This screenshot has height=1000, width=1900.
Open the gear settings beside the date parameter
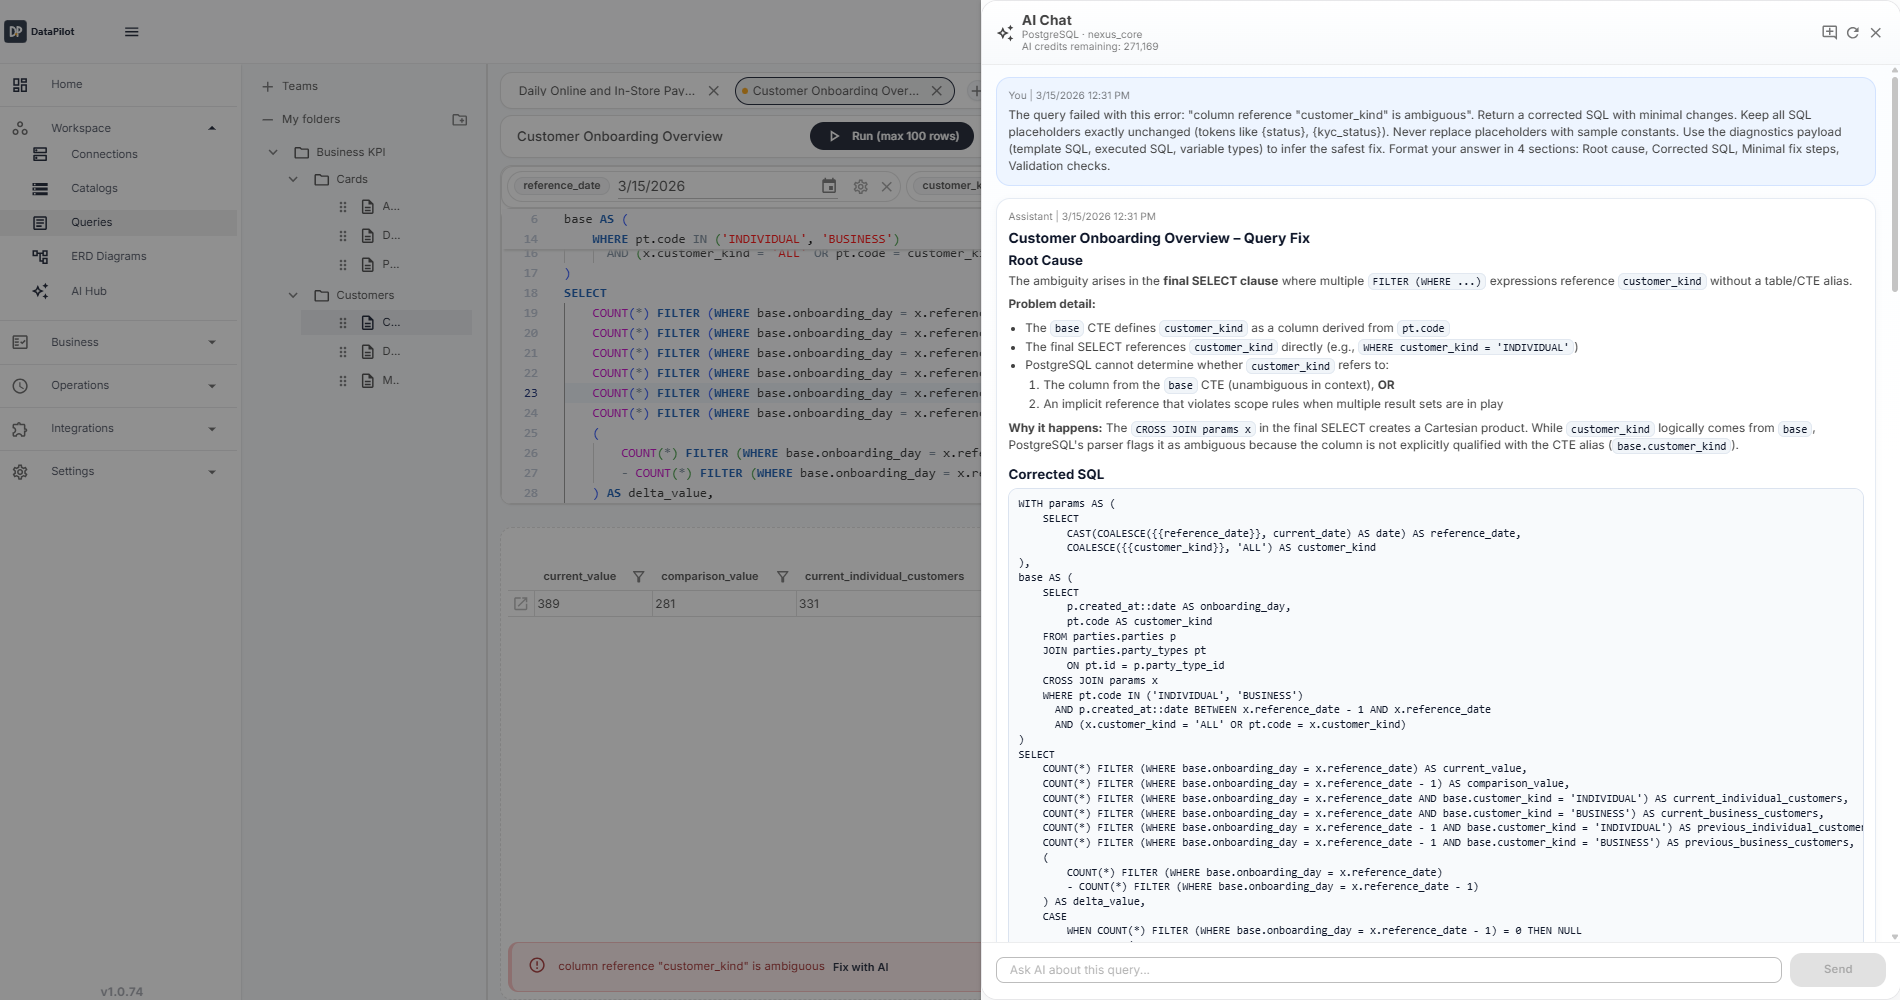click(x=861, y=186)
